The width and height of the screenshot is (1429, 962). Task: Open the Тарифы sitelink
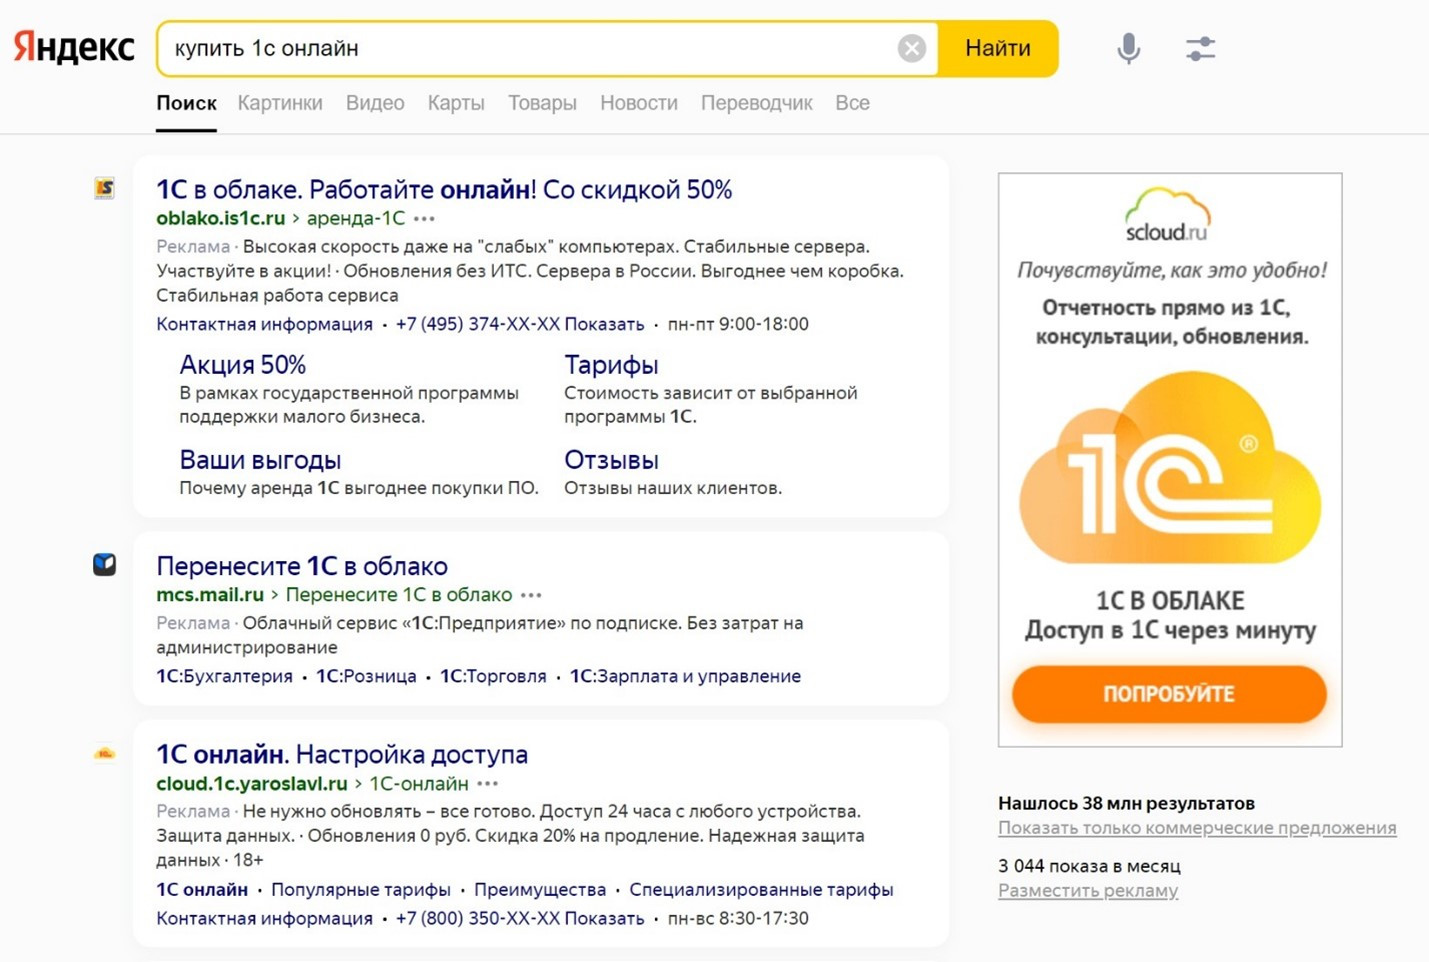click(x=611, y=365)
